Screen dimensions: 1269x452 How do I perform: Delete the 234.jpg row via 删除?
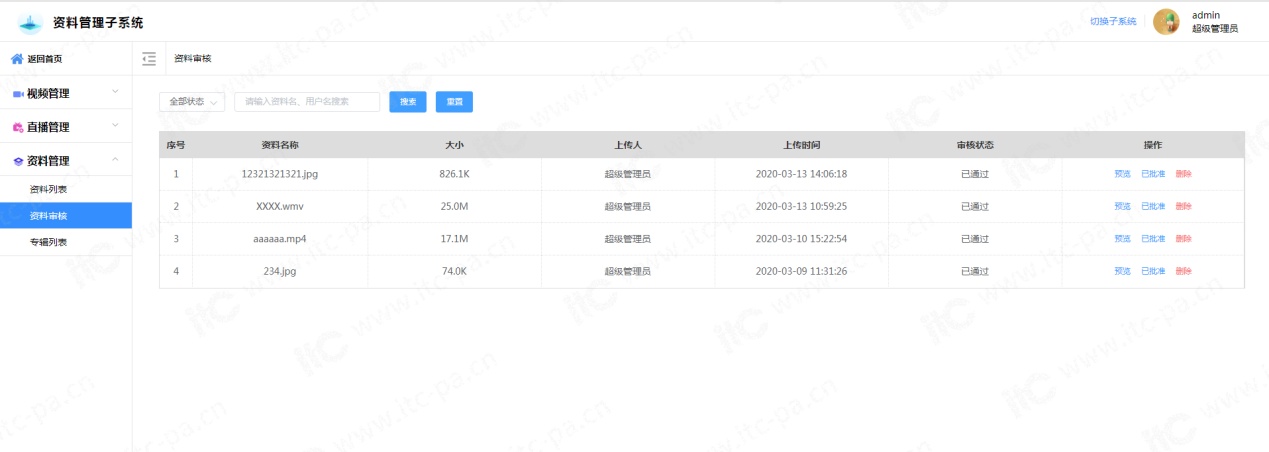1183,272
